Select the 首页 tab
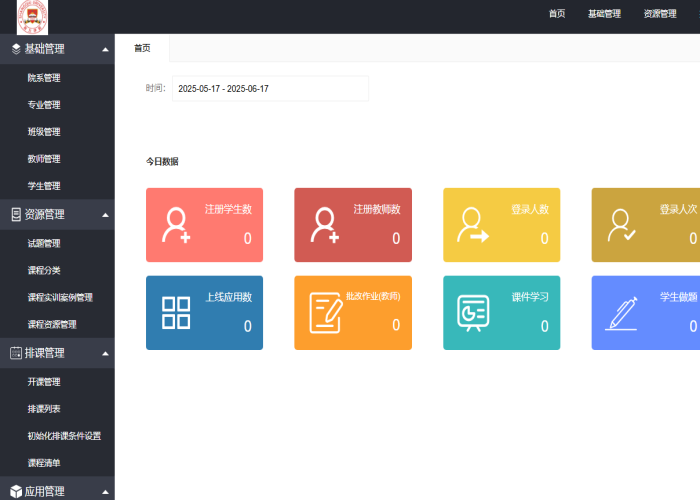Image resolution: width=700 pixels, height=500 pixels. (x=142, y=48)
